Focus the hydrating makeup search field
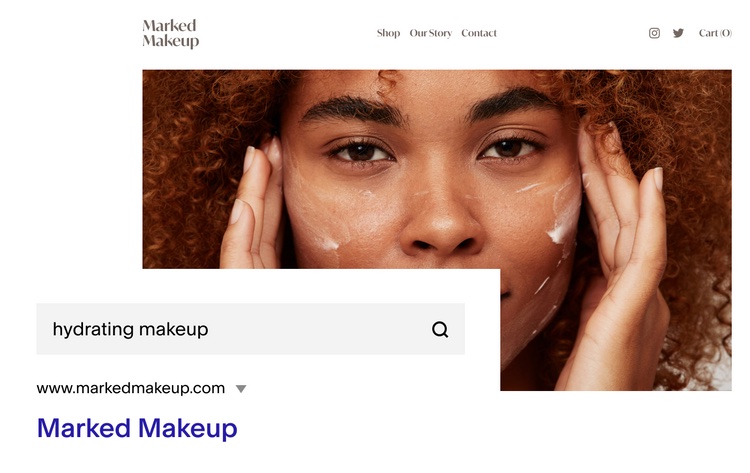This screenshot has width=750, height=473. tap(251, 329)
